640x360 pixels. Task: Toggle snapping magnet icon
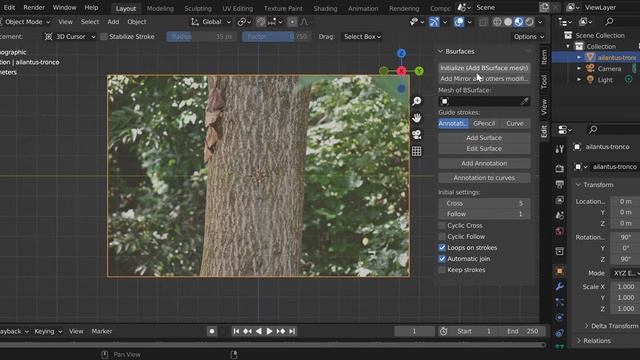pos(261,22)
